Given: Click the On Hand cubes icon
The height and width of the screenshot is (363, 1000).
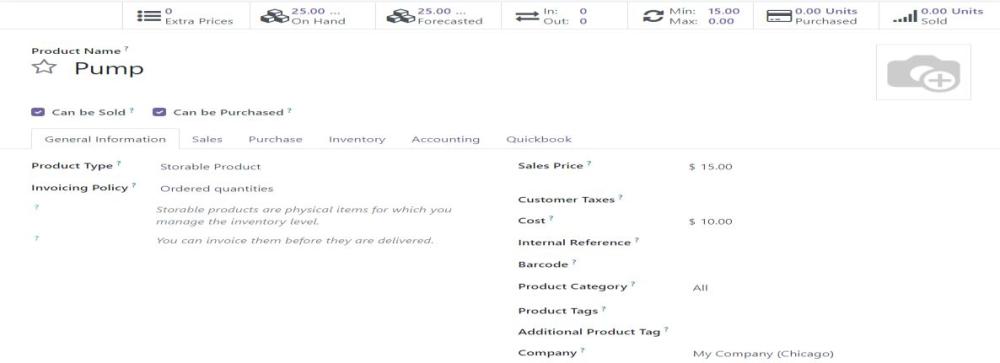Looking at the screenshot, I should click(x=275, y=16).
